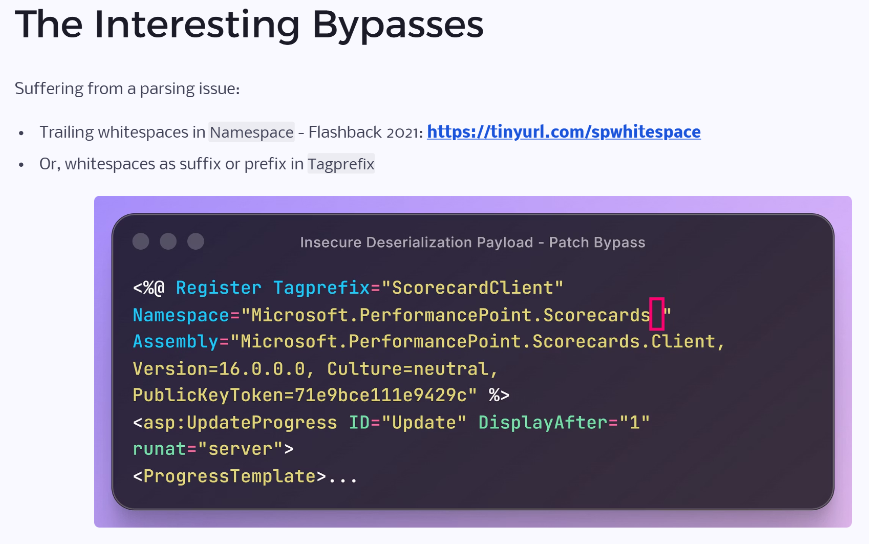Click the inline code word "Namespace" in the first bullet
869x544 pixels.
252,132
